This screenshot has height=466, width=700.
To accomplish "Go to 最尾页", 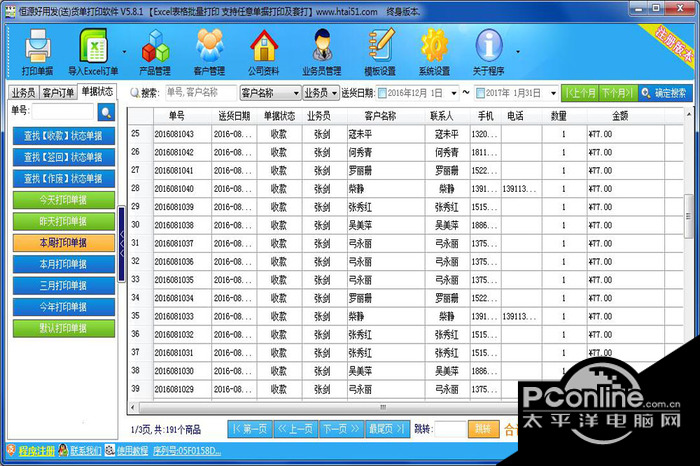I will pyautogui.click(x=387, y=429).
